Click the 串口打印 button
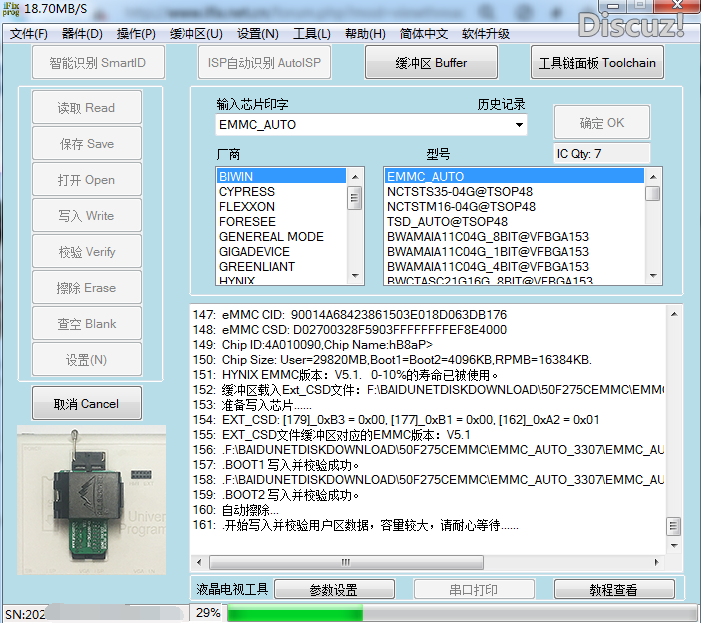Image resolution: width=701 pixels, height=623 pixels. coord(474,589)
